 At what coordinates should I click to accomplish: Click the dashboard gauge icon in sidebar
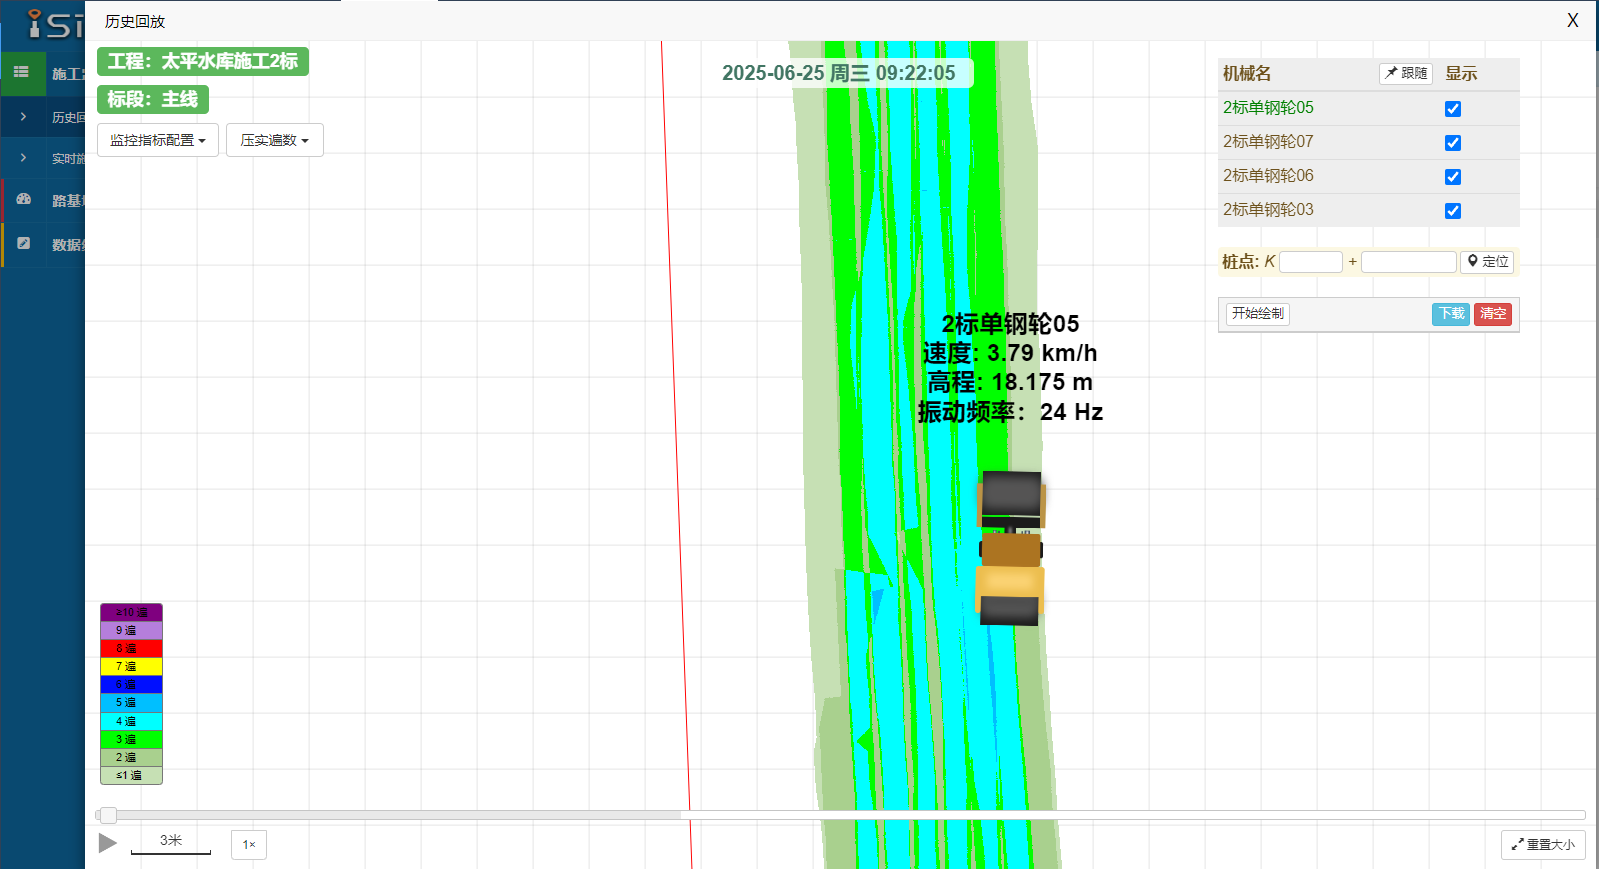23,199
